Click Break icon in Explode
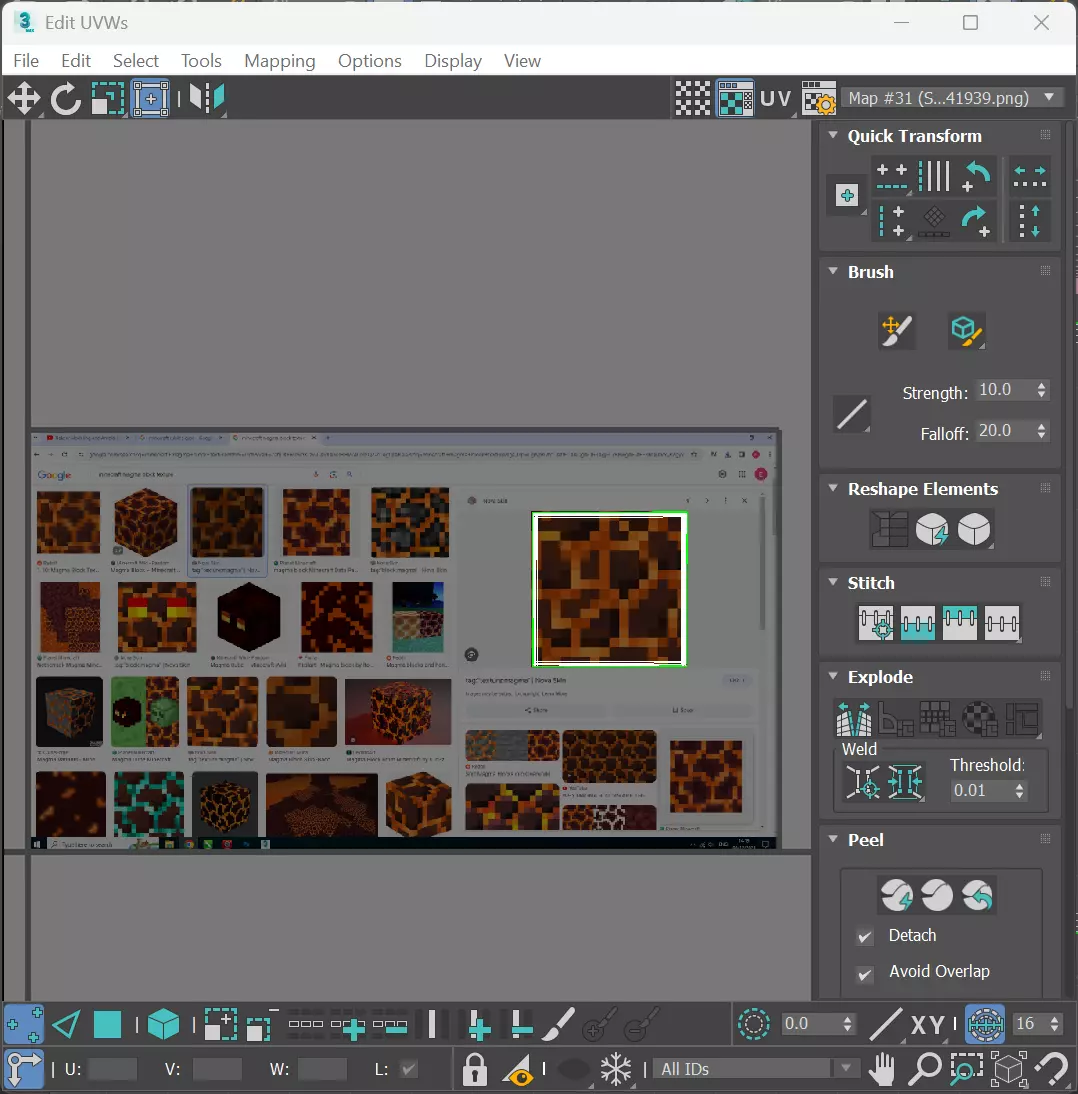This screenshot has height=1094, width=1078. point(853,719)
